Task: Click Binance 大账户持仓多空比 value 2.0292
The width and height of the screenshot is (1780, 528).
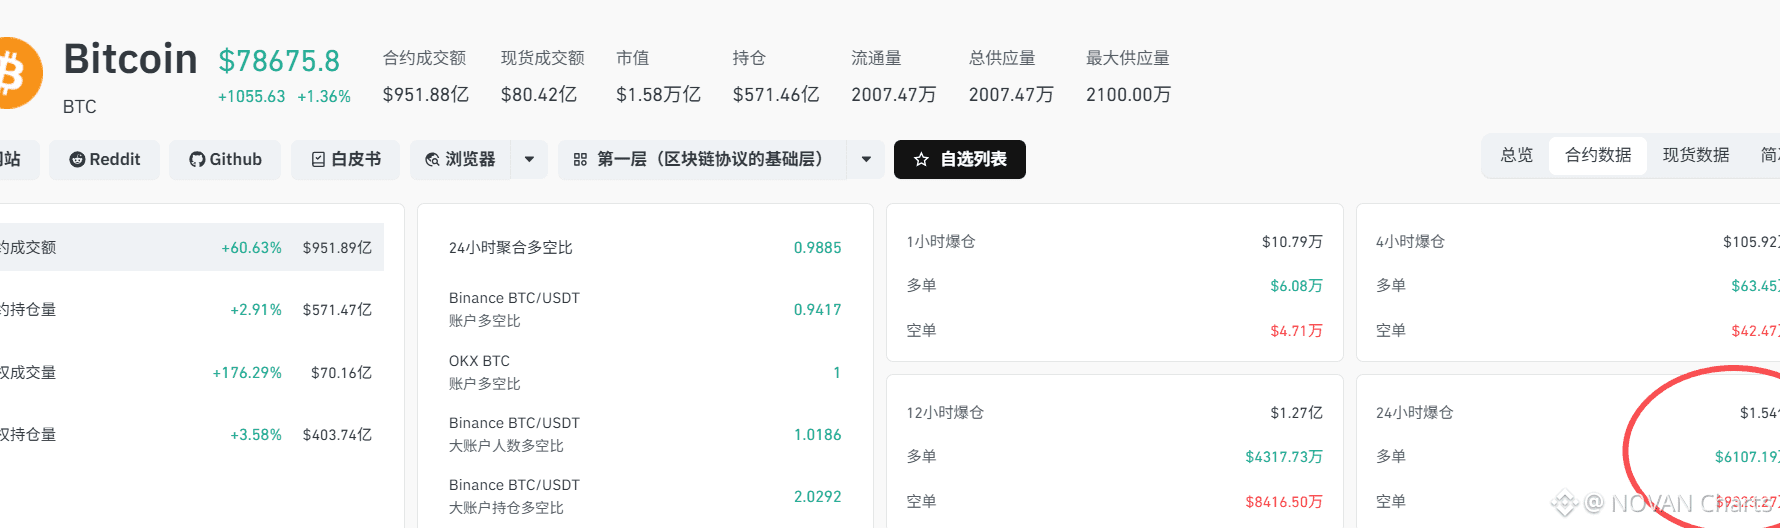Action: [817, 496]
